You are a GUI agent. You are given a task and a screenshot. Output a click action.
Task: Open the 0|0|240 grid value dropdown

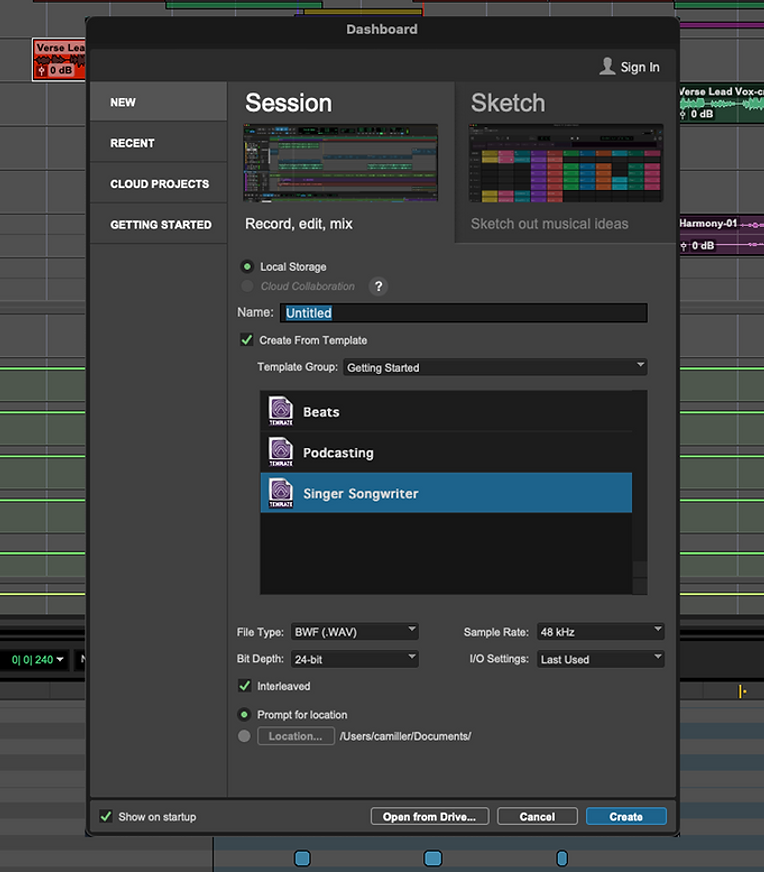(x=60, y=660)
